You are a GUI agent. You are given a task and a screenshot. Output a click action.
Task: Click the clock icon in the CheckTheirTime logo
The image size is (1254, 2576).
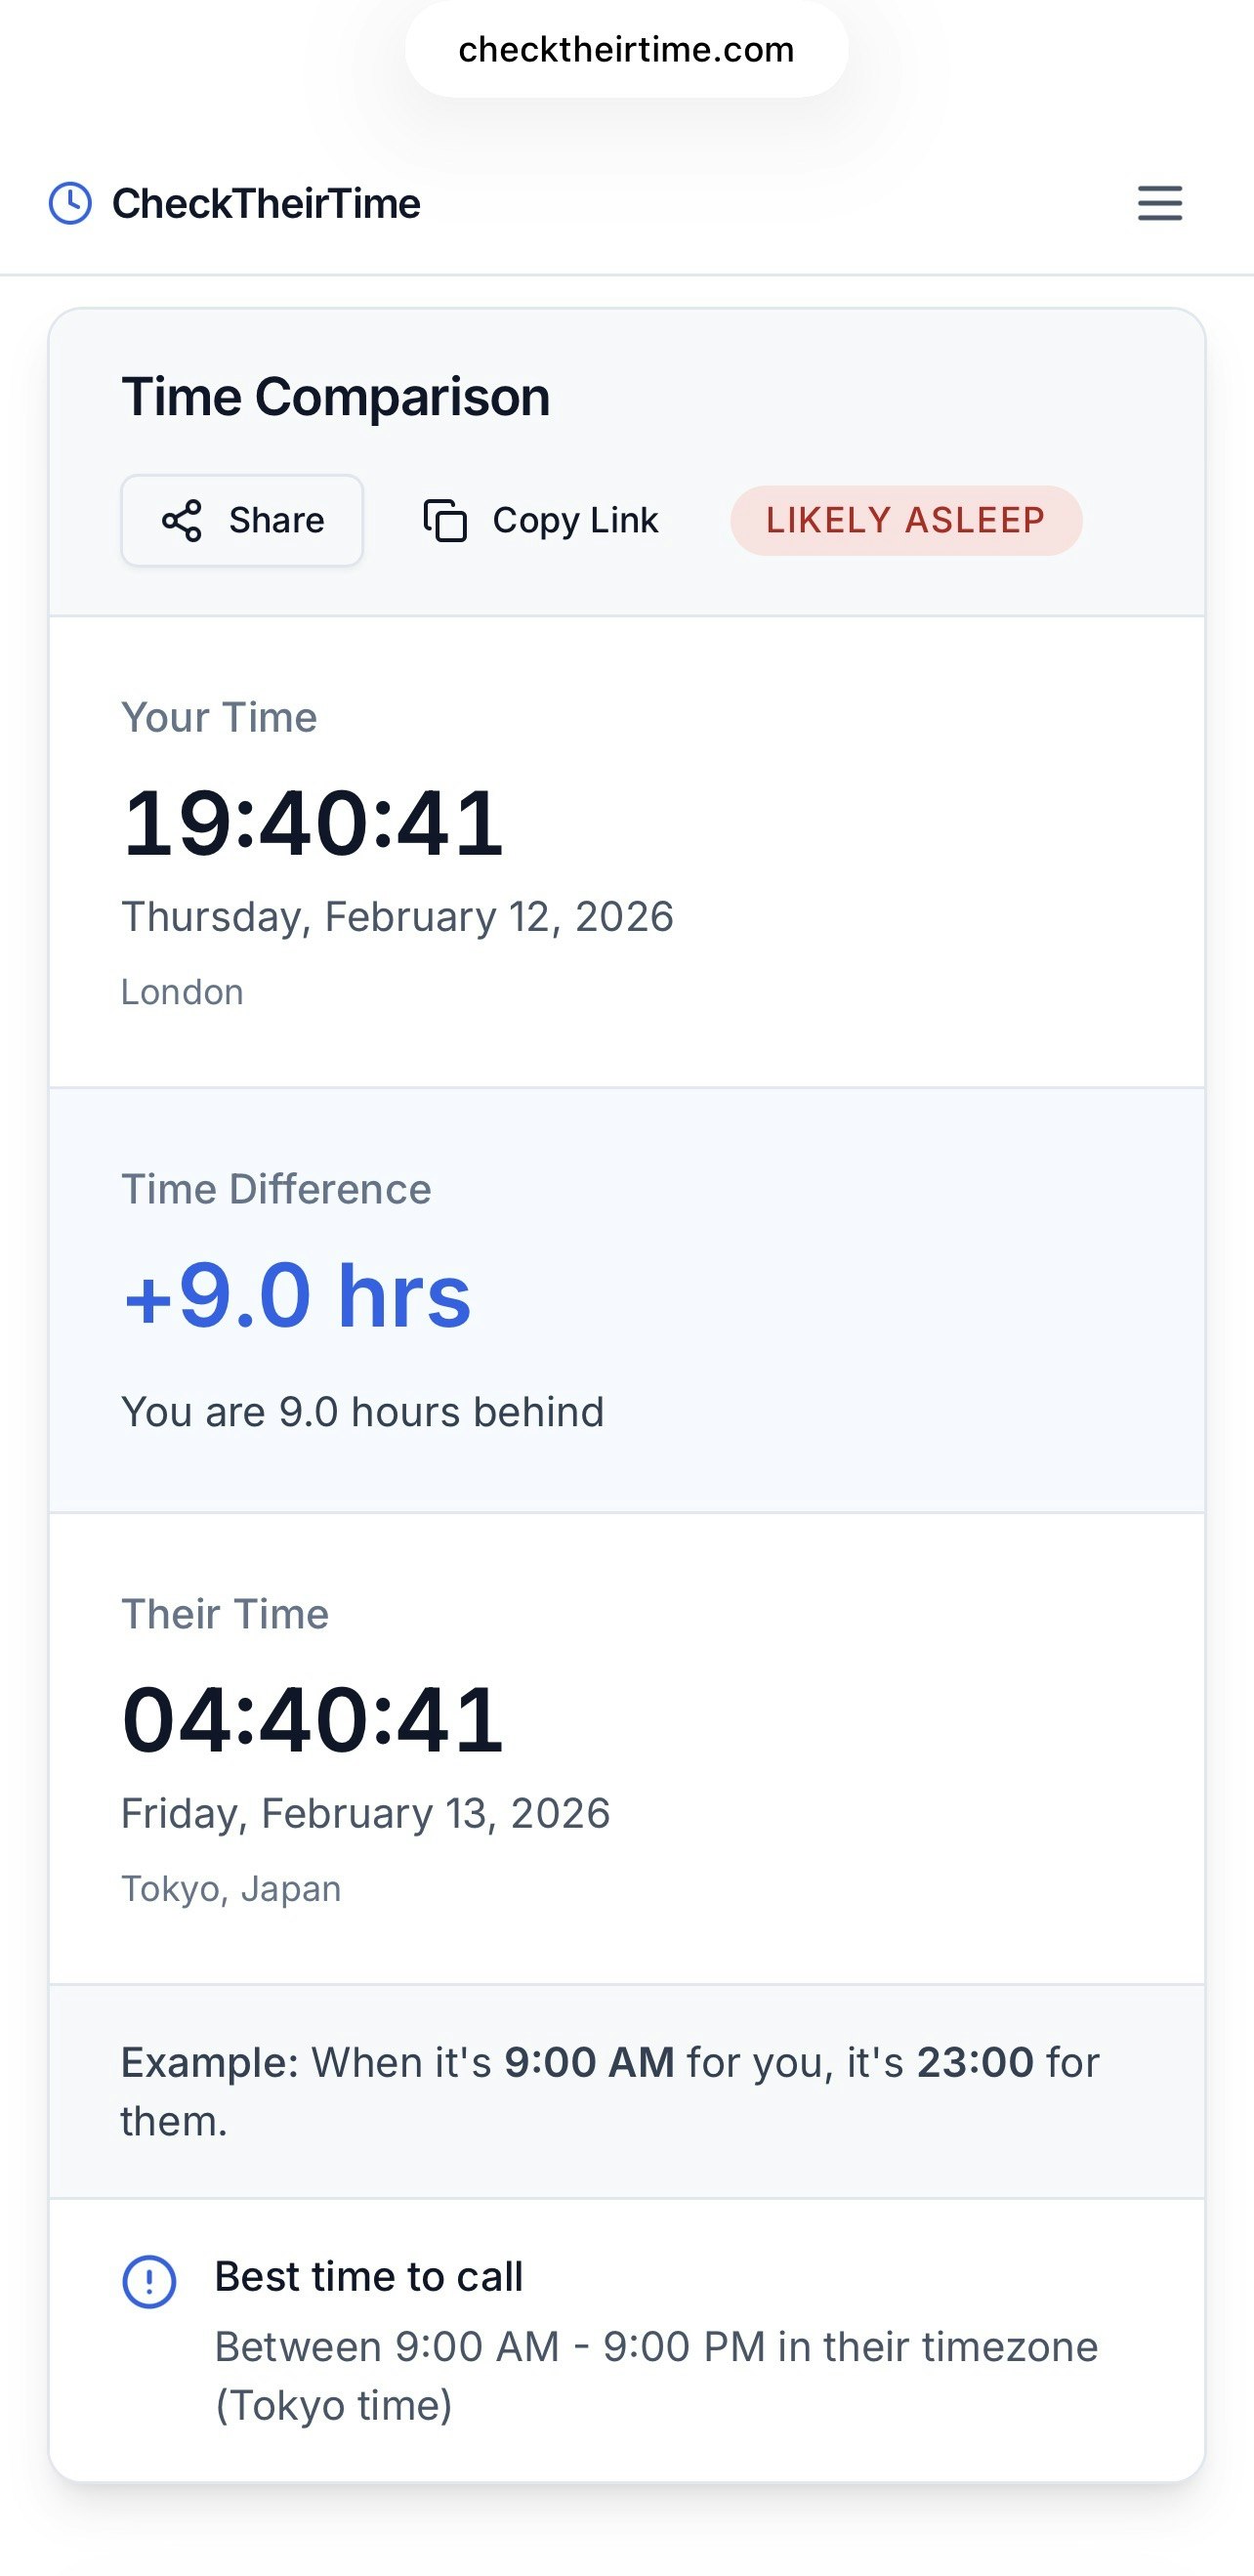[x=70, y=204]
